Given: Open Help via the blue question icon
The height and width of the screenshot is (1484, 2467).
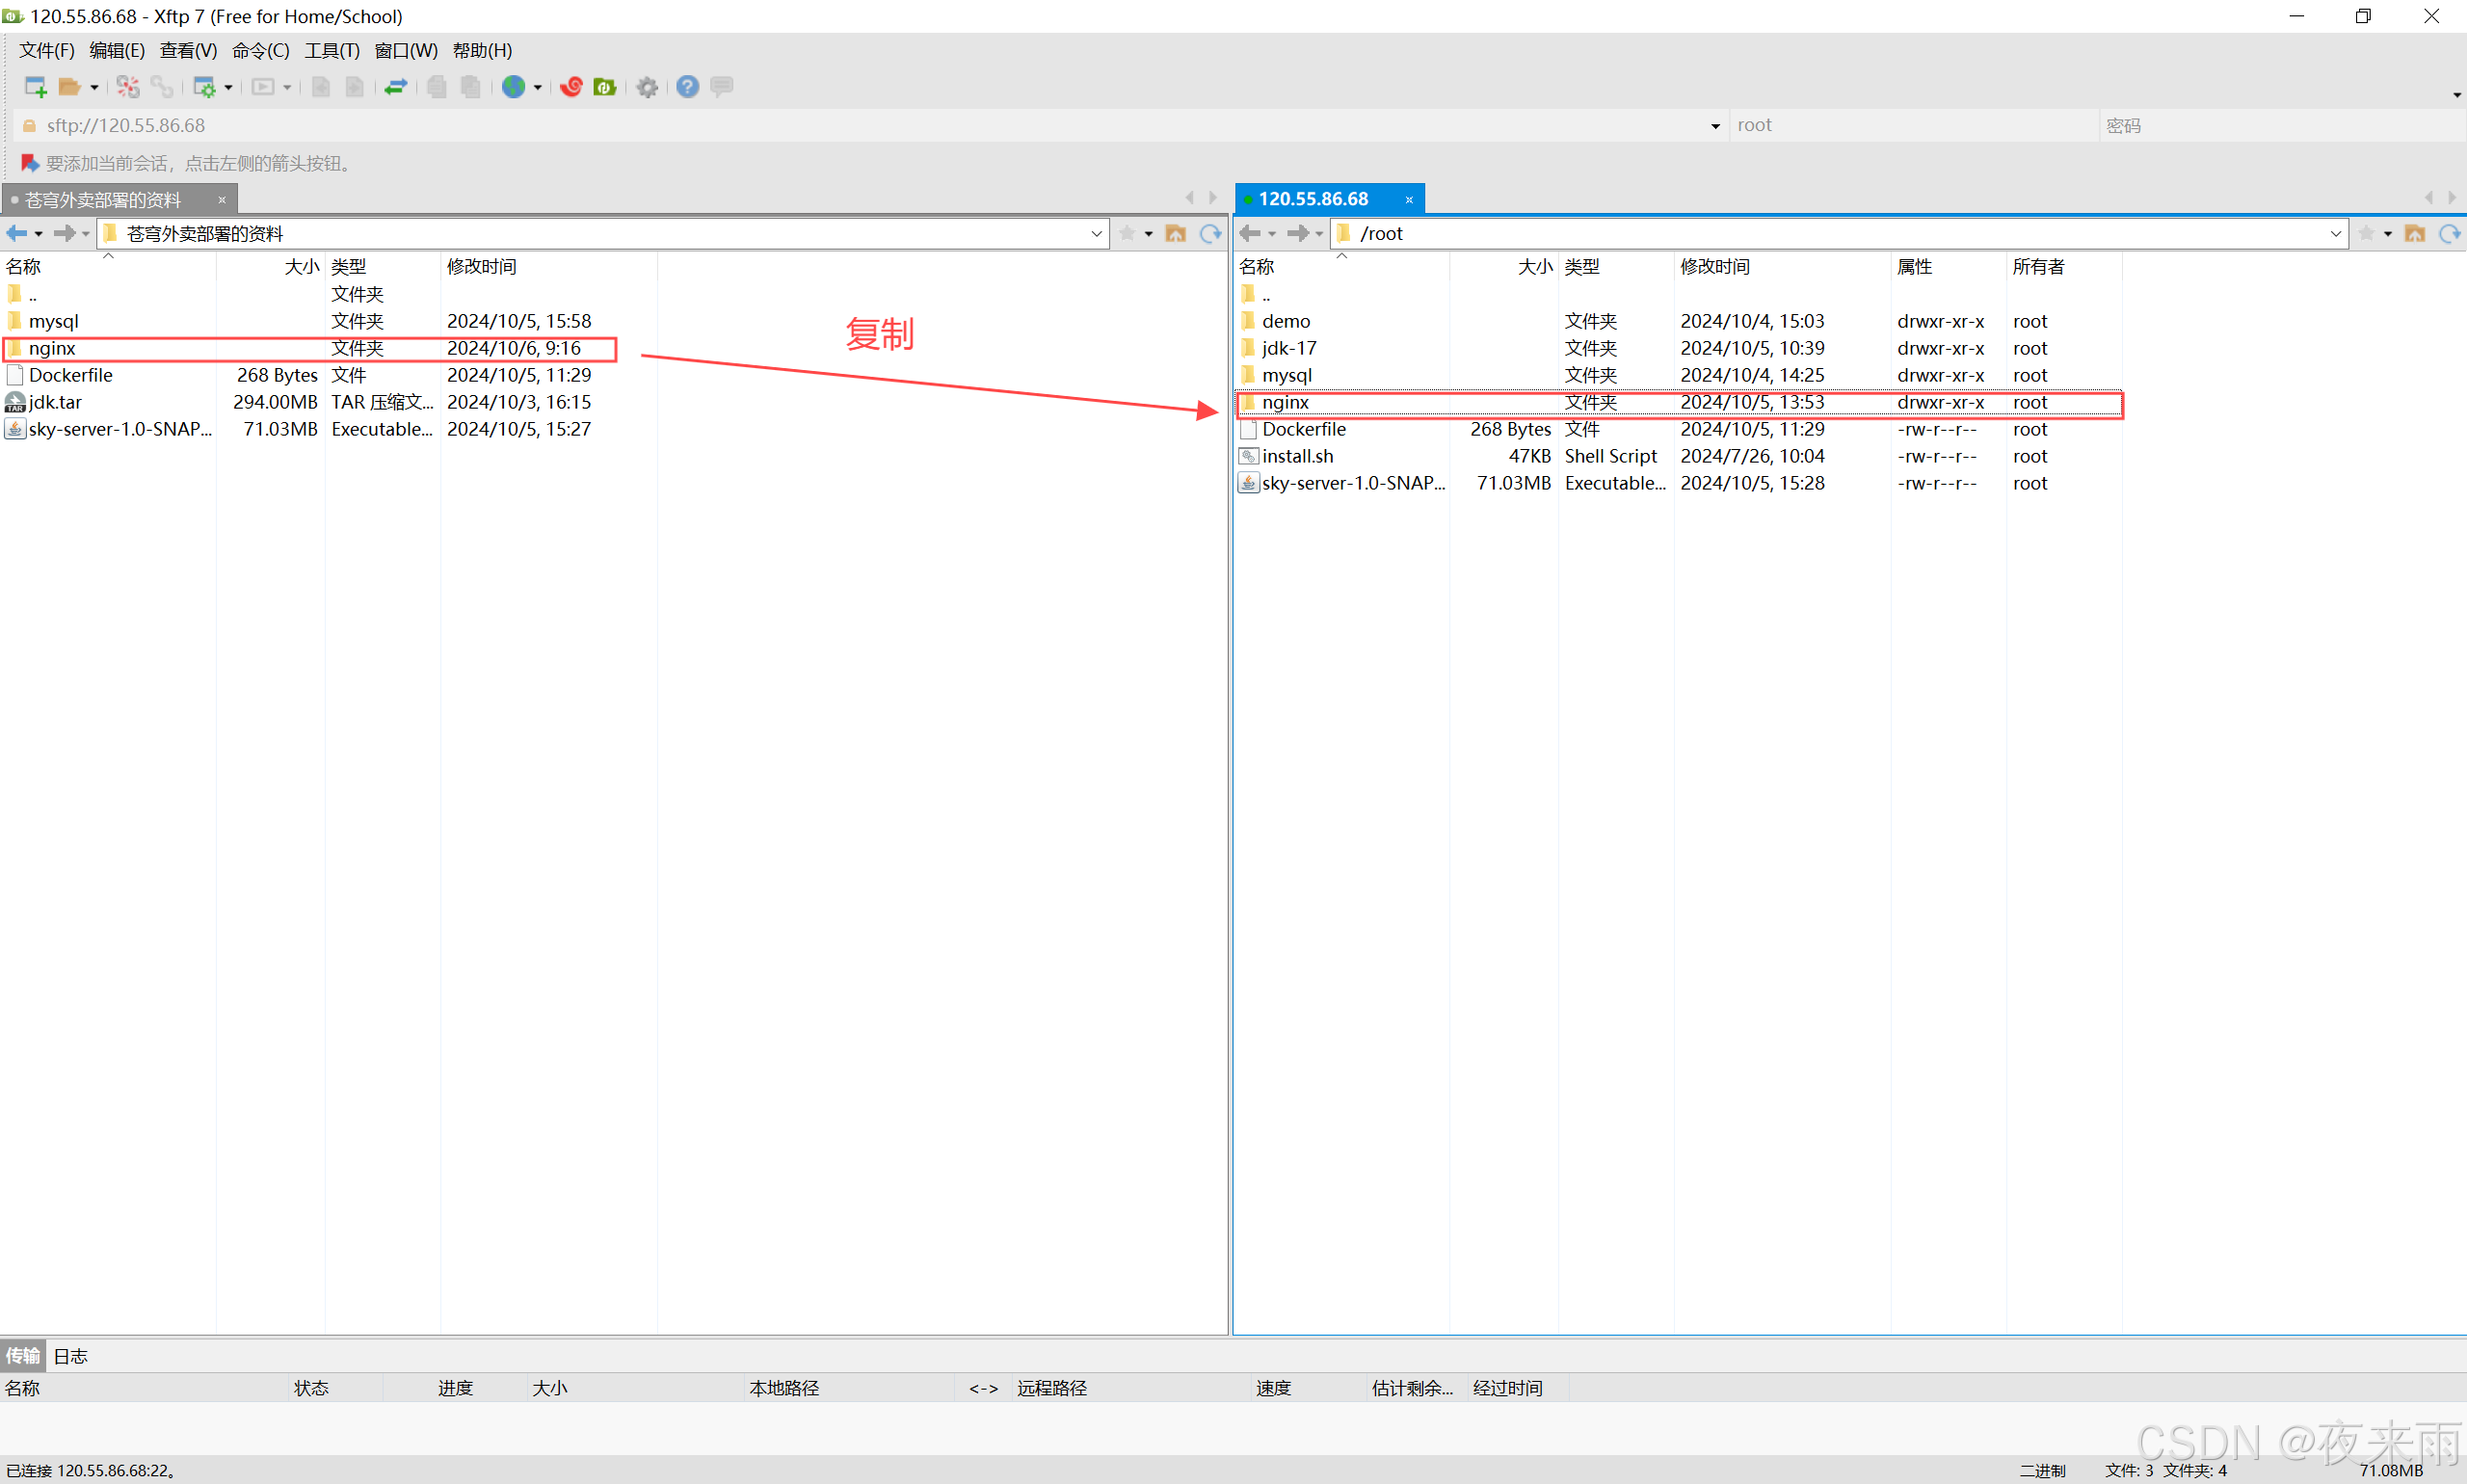Looking at the screenshot, I should point(687,87).
